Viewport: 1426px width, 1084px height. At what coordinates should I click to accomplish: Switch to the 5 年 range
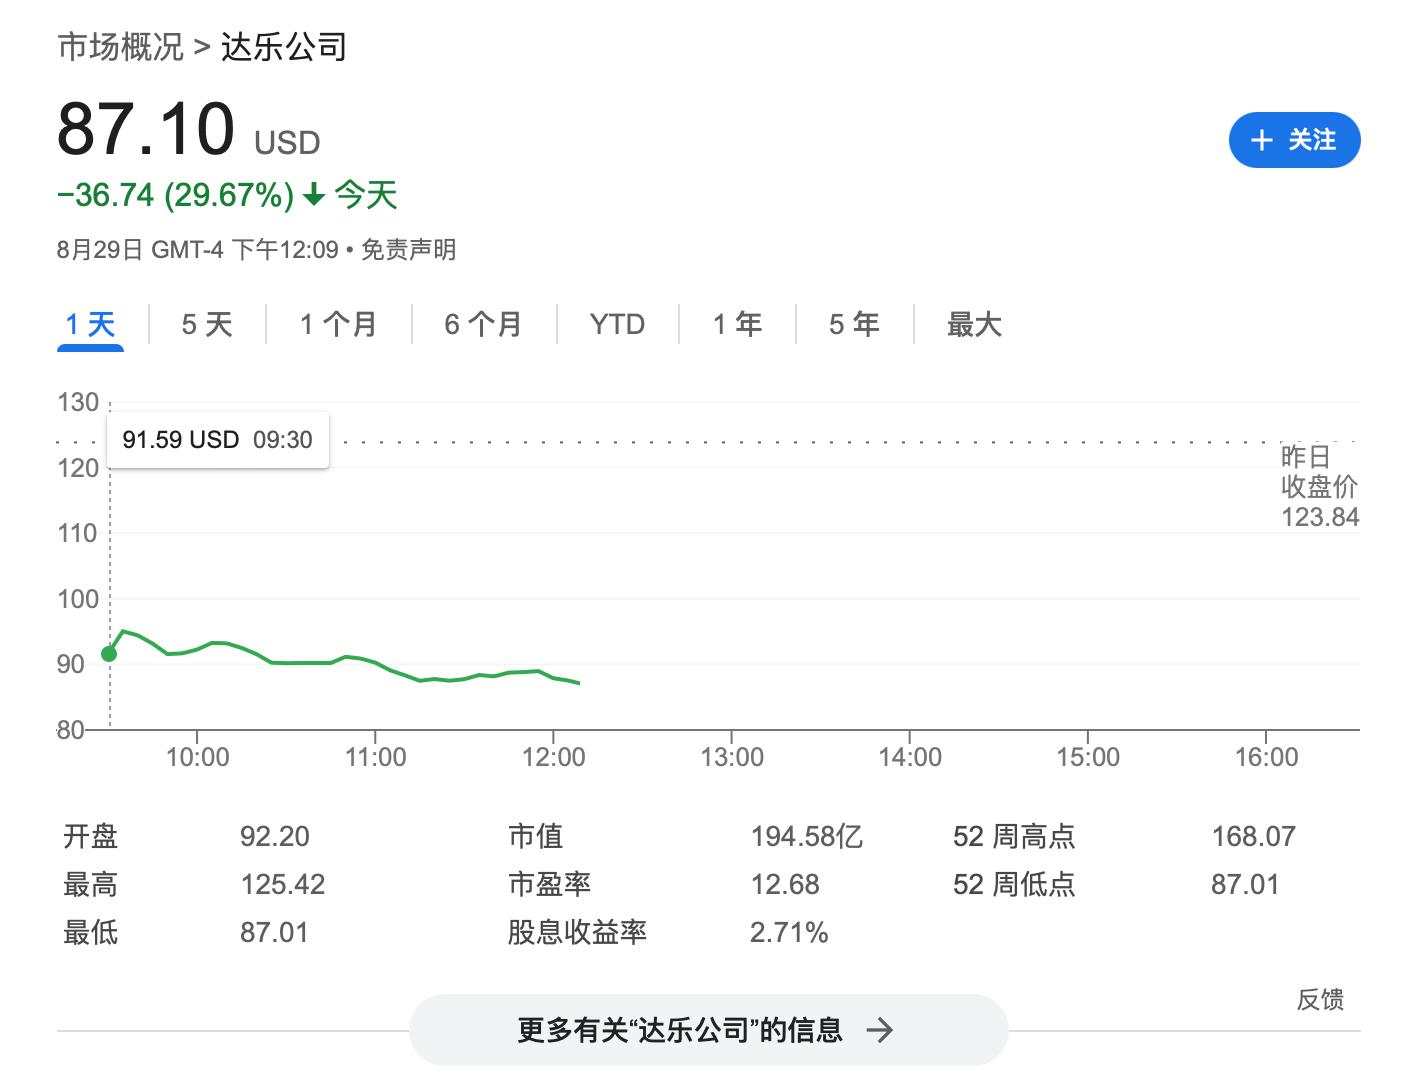pyautogui.click(x=854, y=324)
